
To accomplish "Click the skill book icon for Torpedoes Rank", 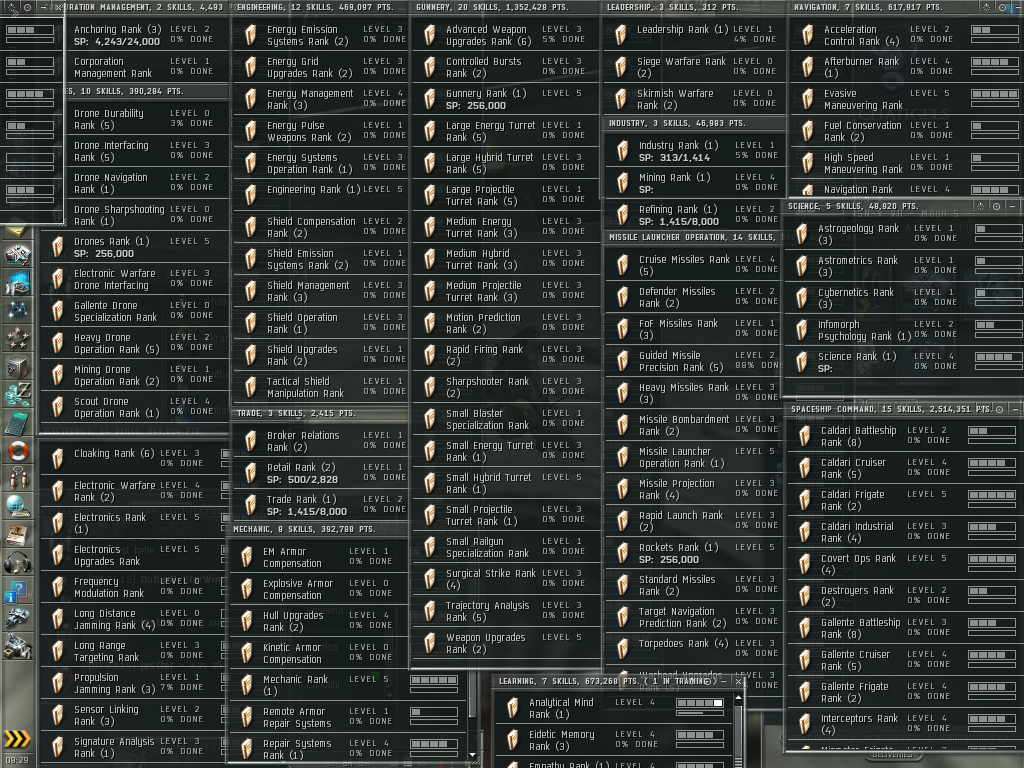I will 622,649.
